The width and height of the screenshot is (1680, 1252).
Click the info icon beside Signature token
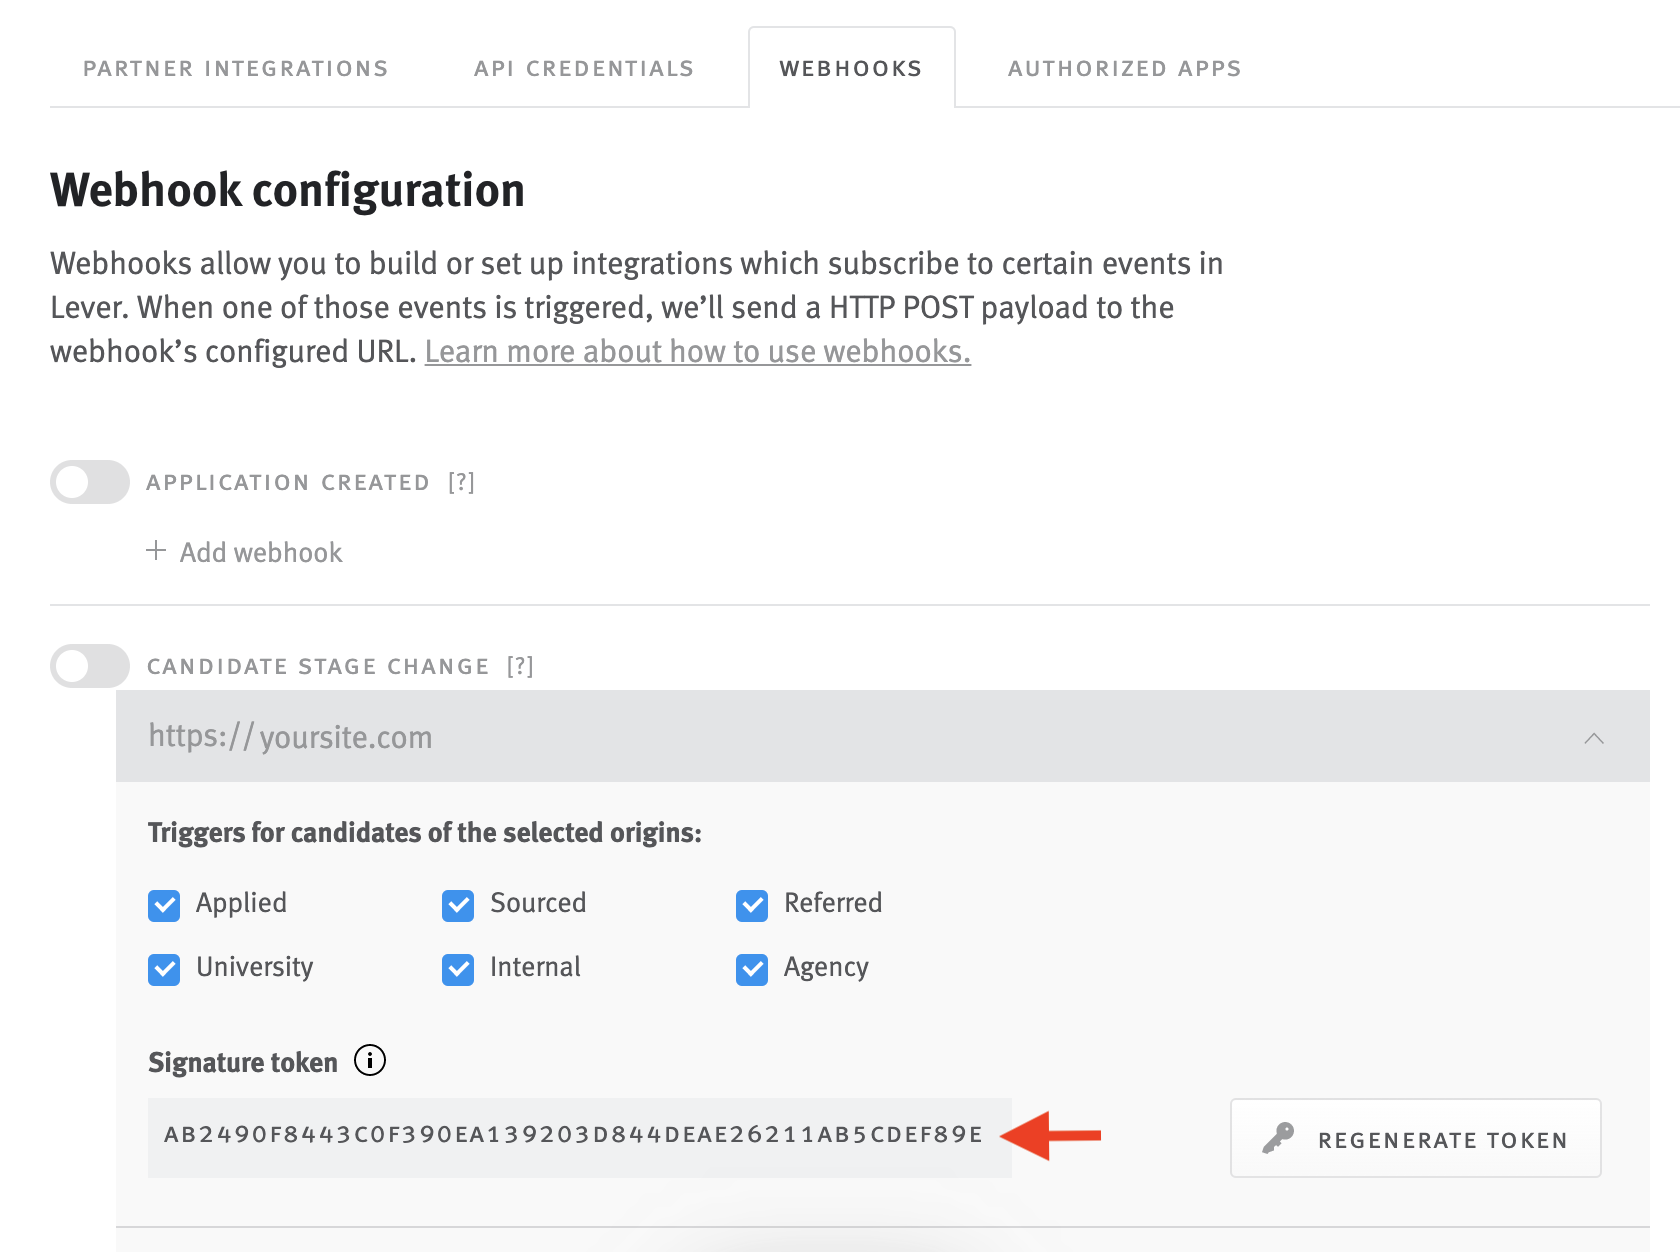[x=369, y=1062]
